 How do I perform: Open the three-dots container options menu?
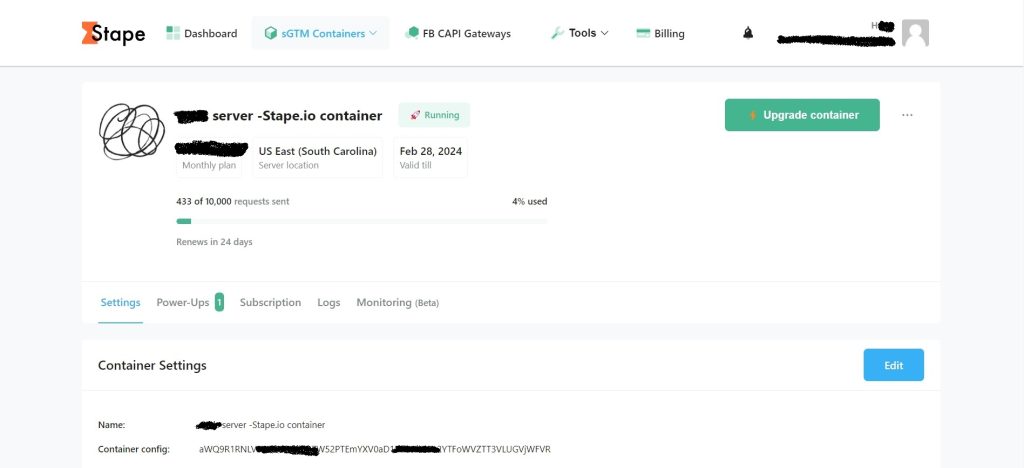[x=907, y=115]
